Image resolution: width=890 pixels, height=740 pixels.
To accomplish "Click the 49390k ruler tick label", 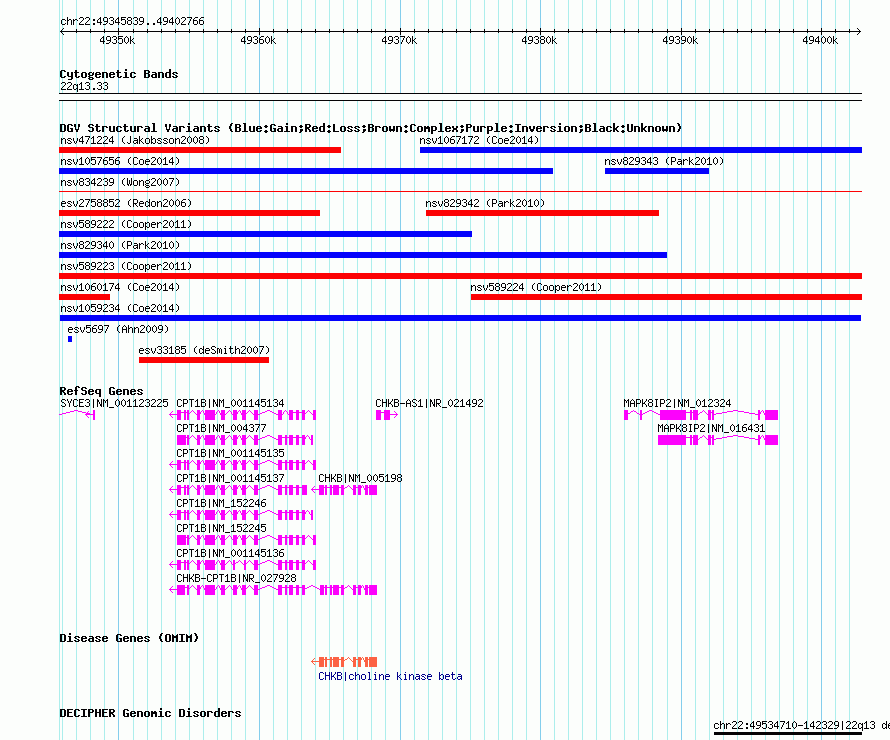I will pos(680,40).
